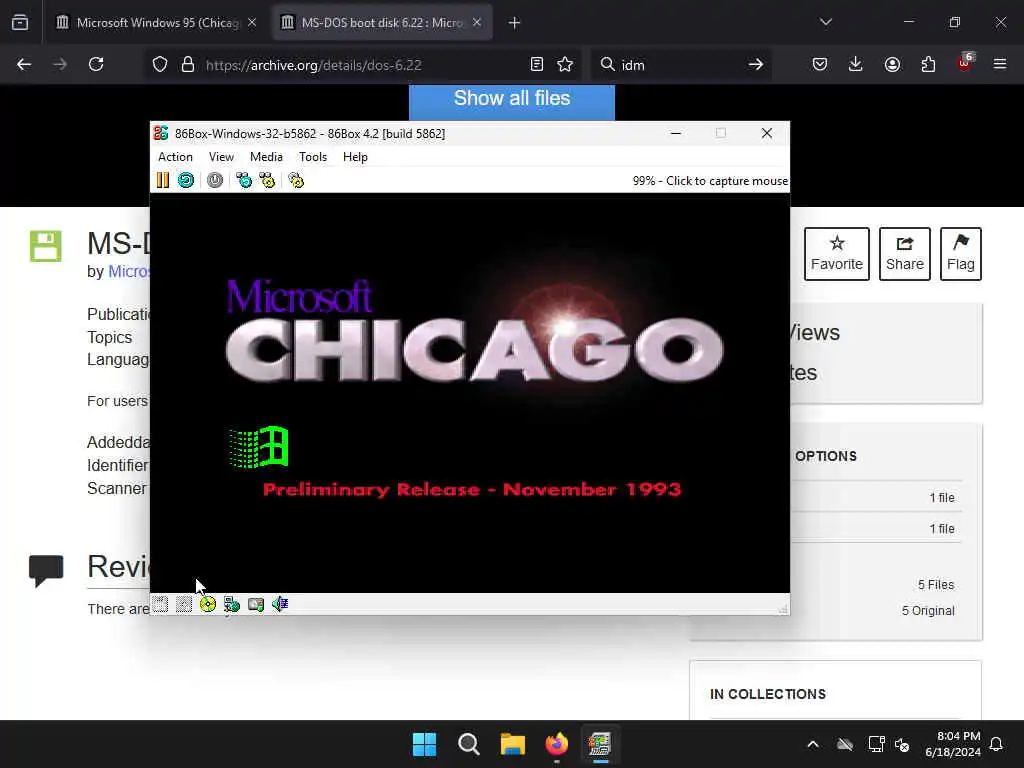This screenshot has height=768, width=1024.
Task: Close the MS-DOS boot disk tab
Action: coord(477,23)
